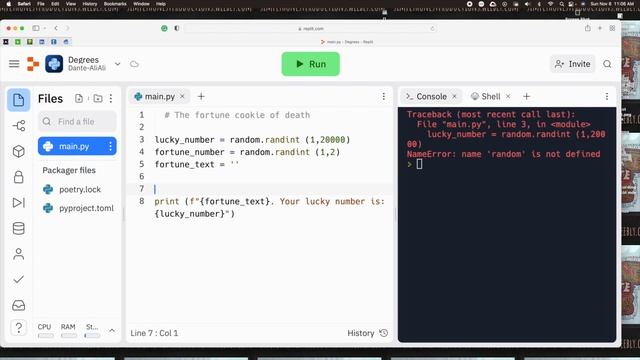This screenshot has height=360, width=640.
Task: Expand the Degrees repl name dropdown
Action: (118, 64)
